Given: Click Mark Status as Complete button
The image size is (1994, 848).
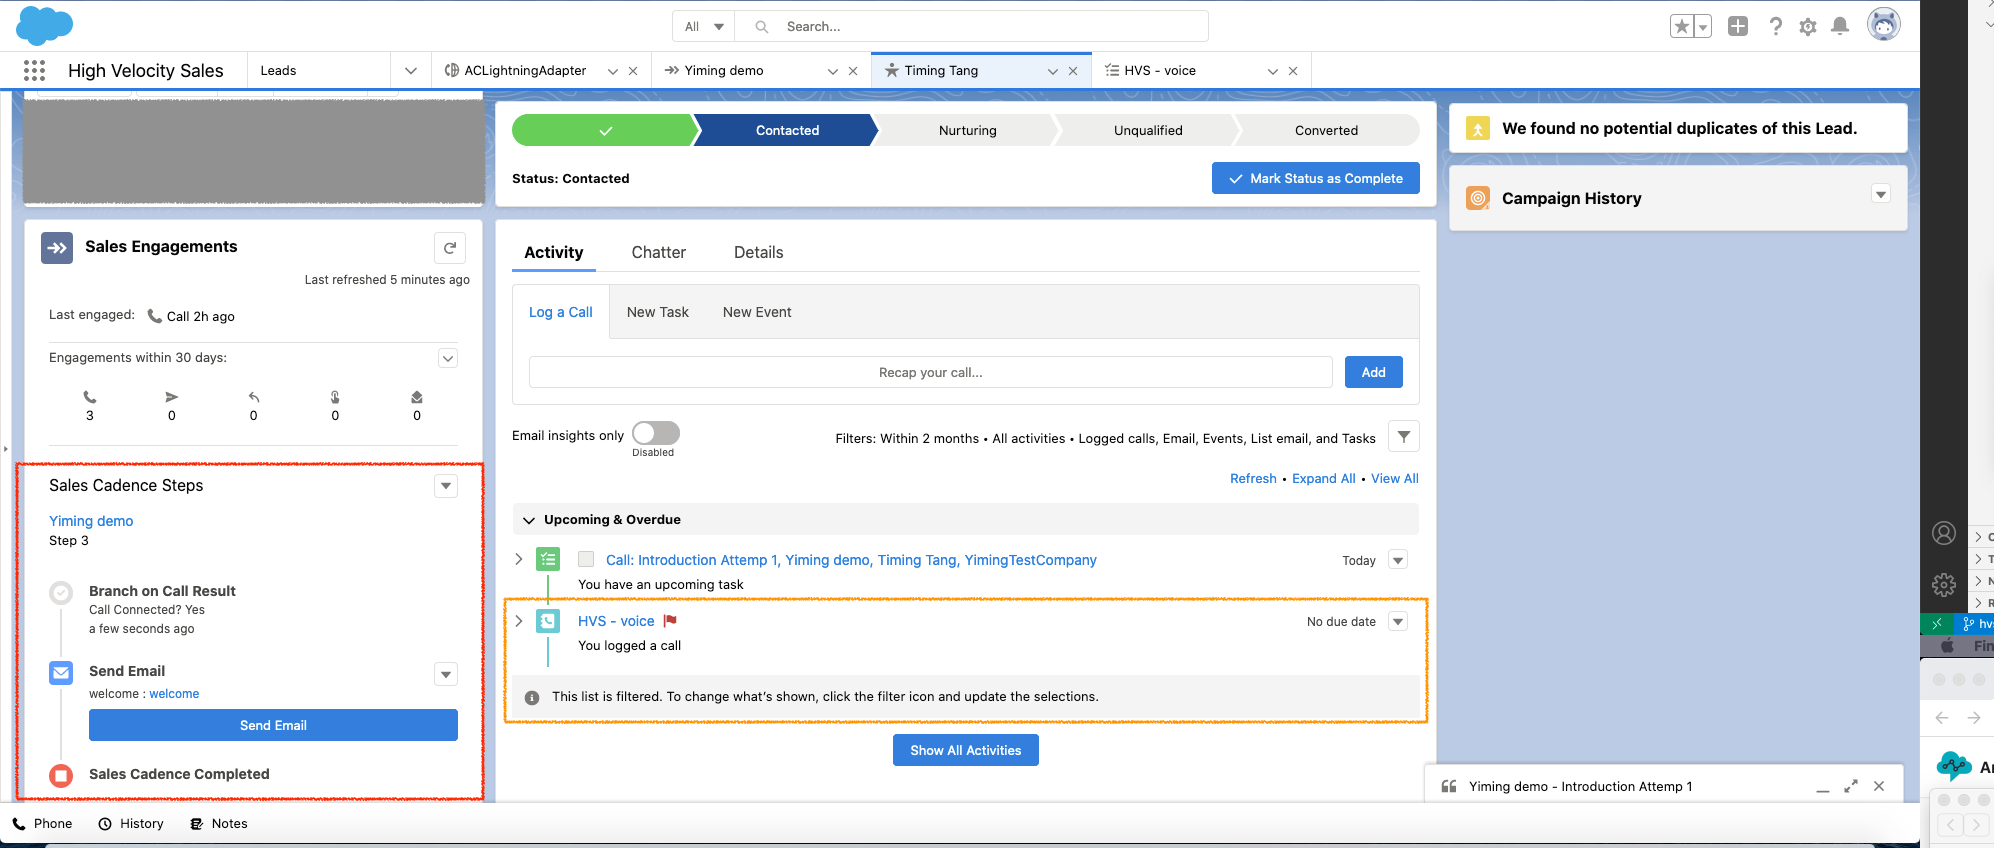Looking at the screenshot, I should point(1315,178).
